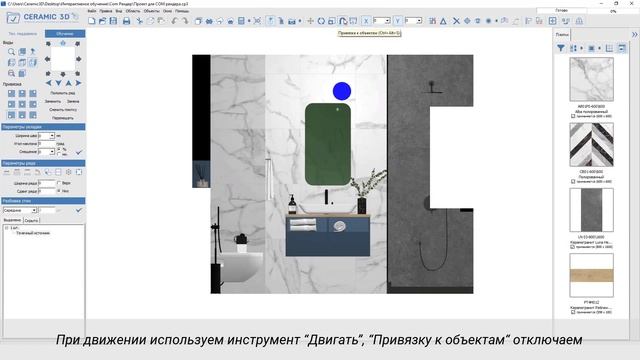Click the filter funnel icon in Плитки panel
Viewport: 640px width, 360px height.
click(x=561, y=48)
